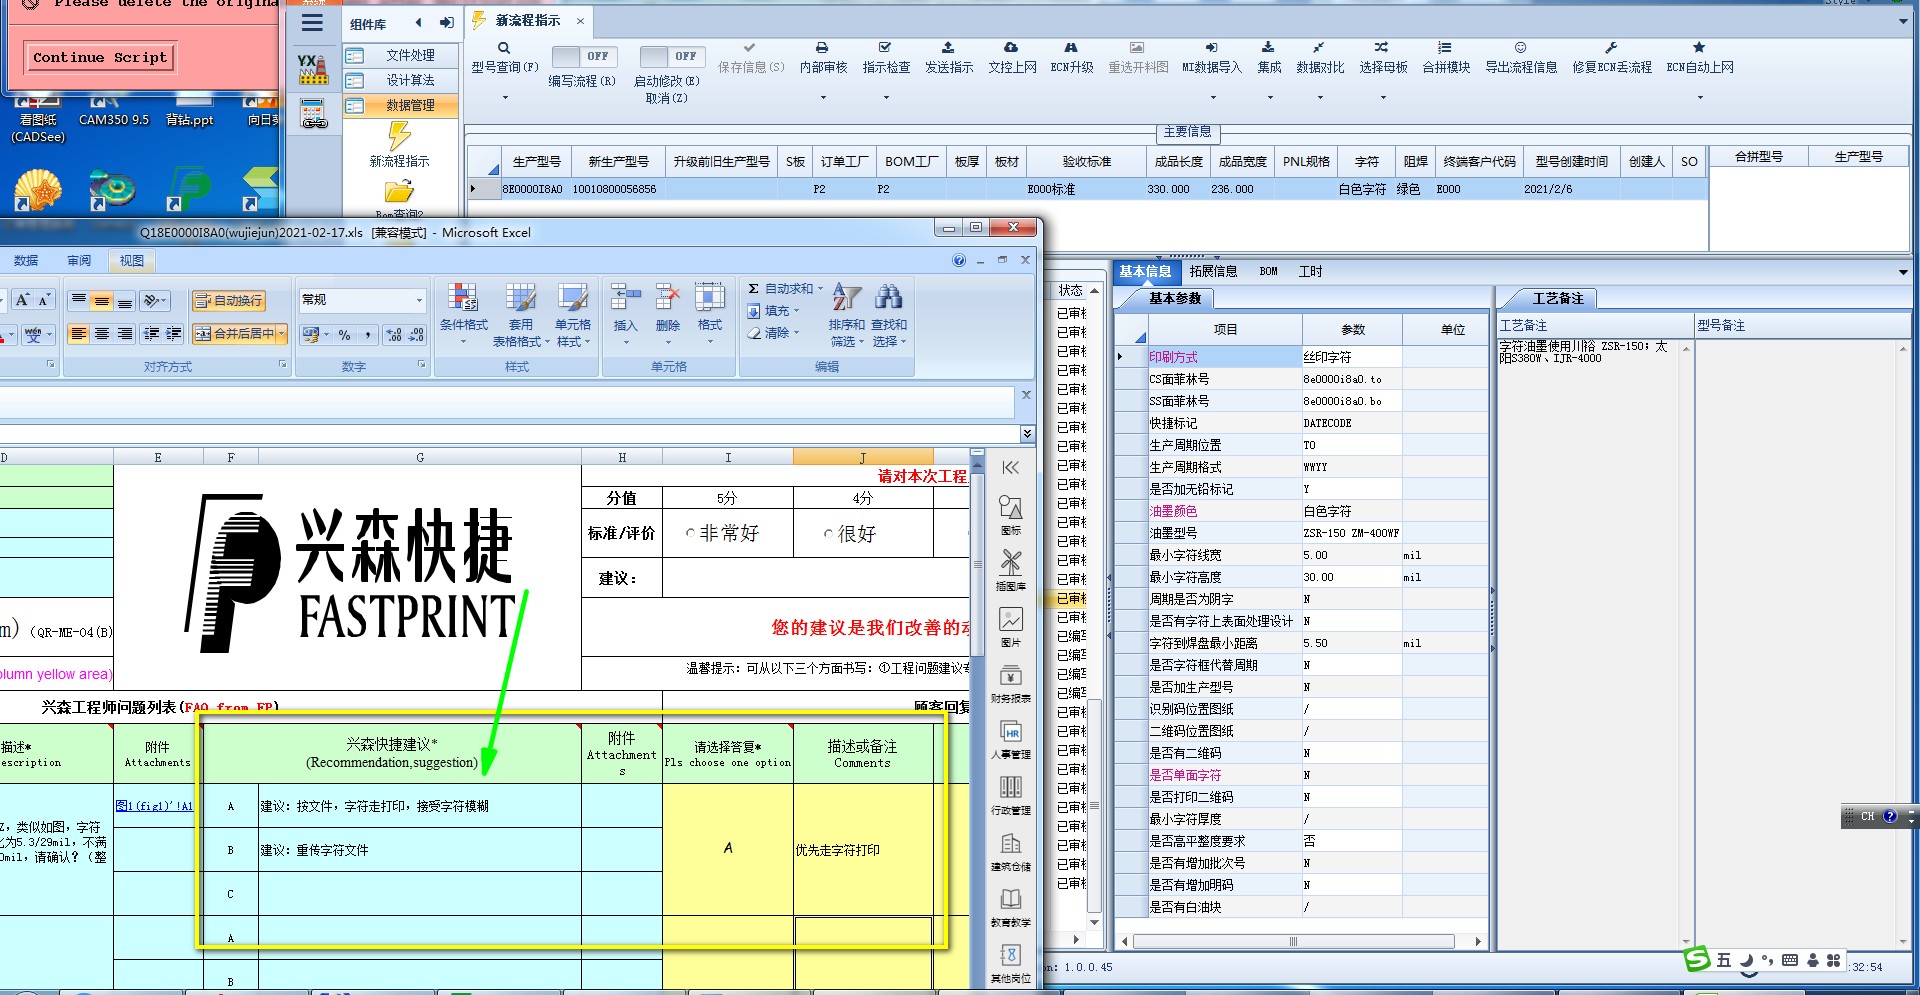The image size is (1920, 995).
Task: Click the 基本参数 horizontal scrollbar
Action: (1293, 941)
